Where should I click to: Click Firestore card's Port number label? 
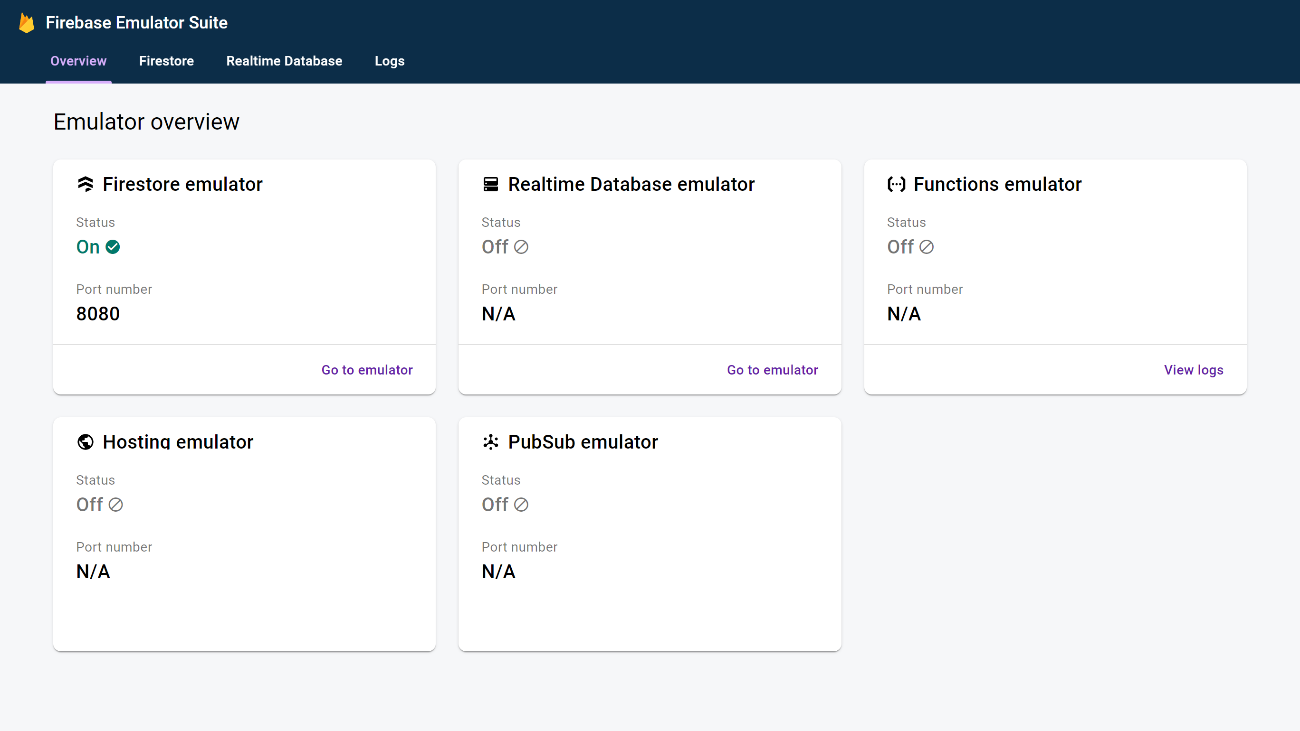coord(114,289)
